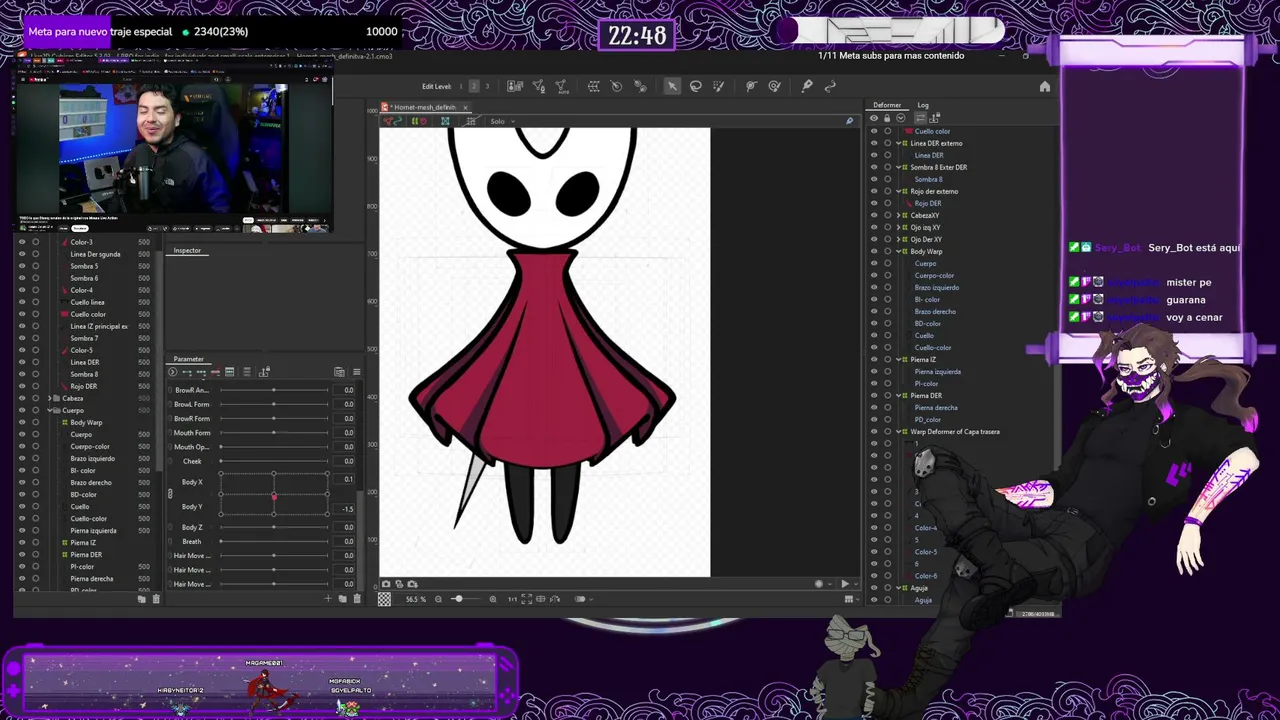
Task: Switch to the Deformer tab
Action: coord(887,105)
